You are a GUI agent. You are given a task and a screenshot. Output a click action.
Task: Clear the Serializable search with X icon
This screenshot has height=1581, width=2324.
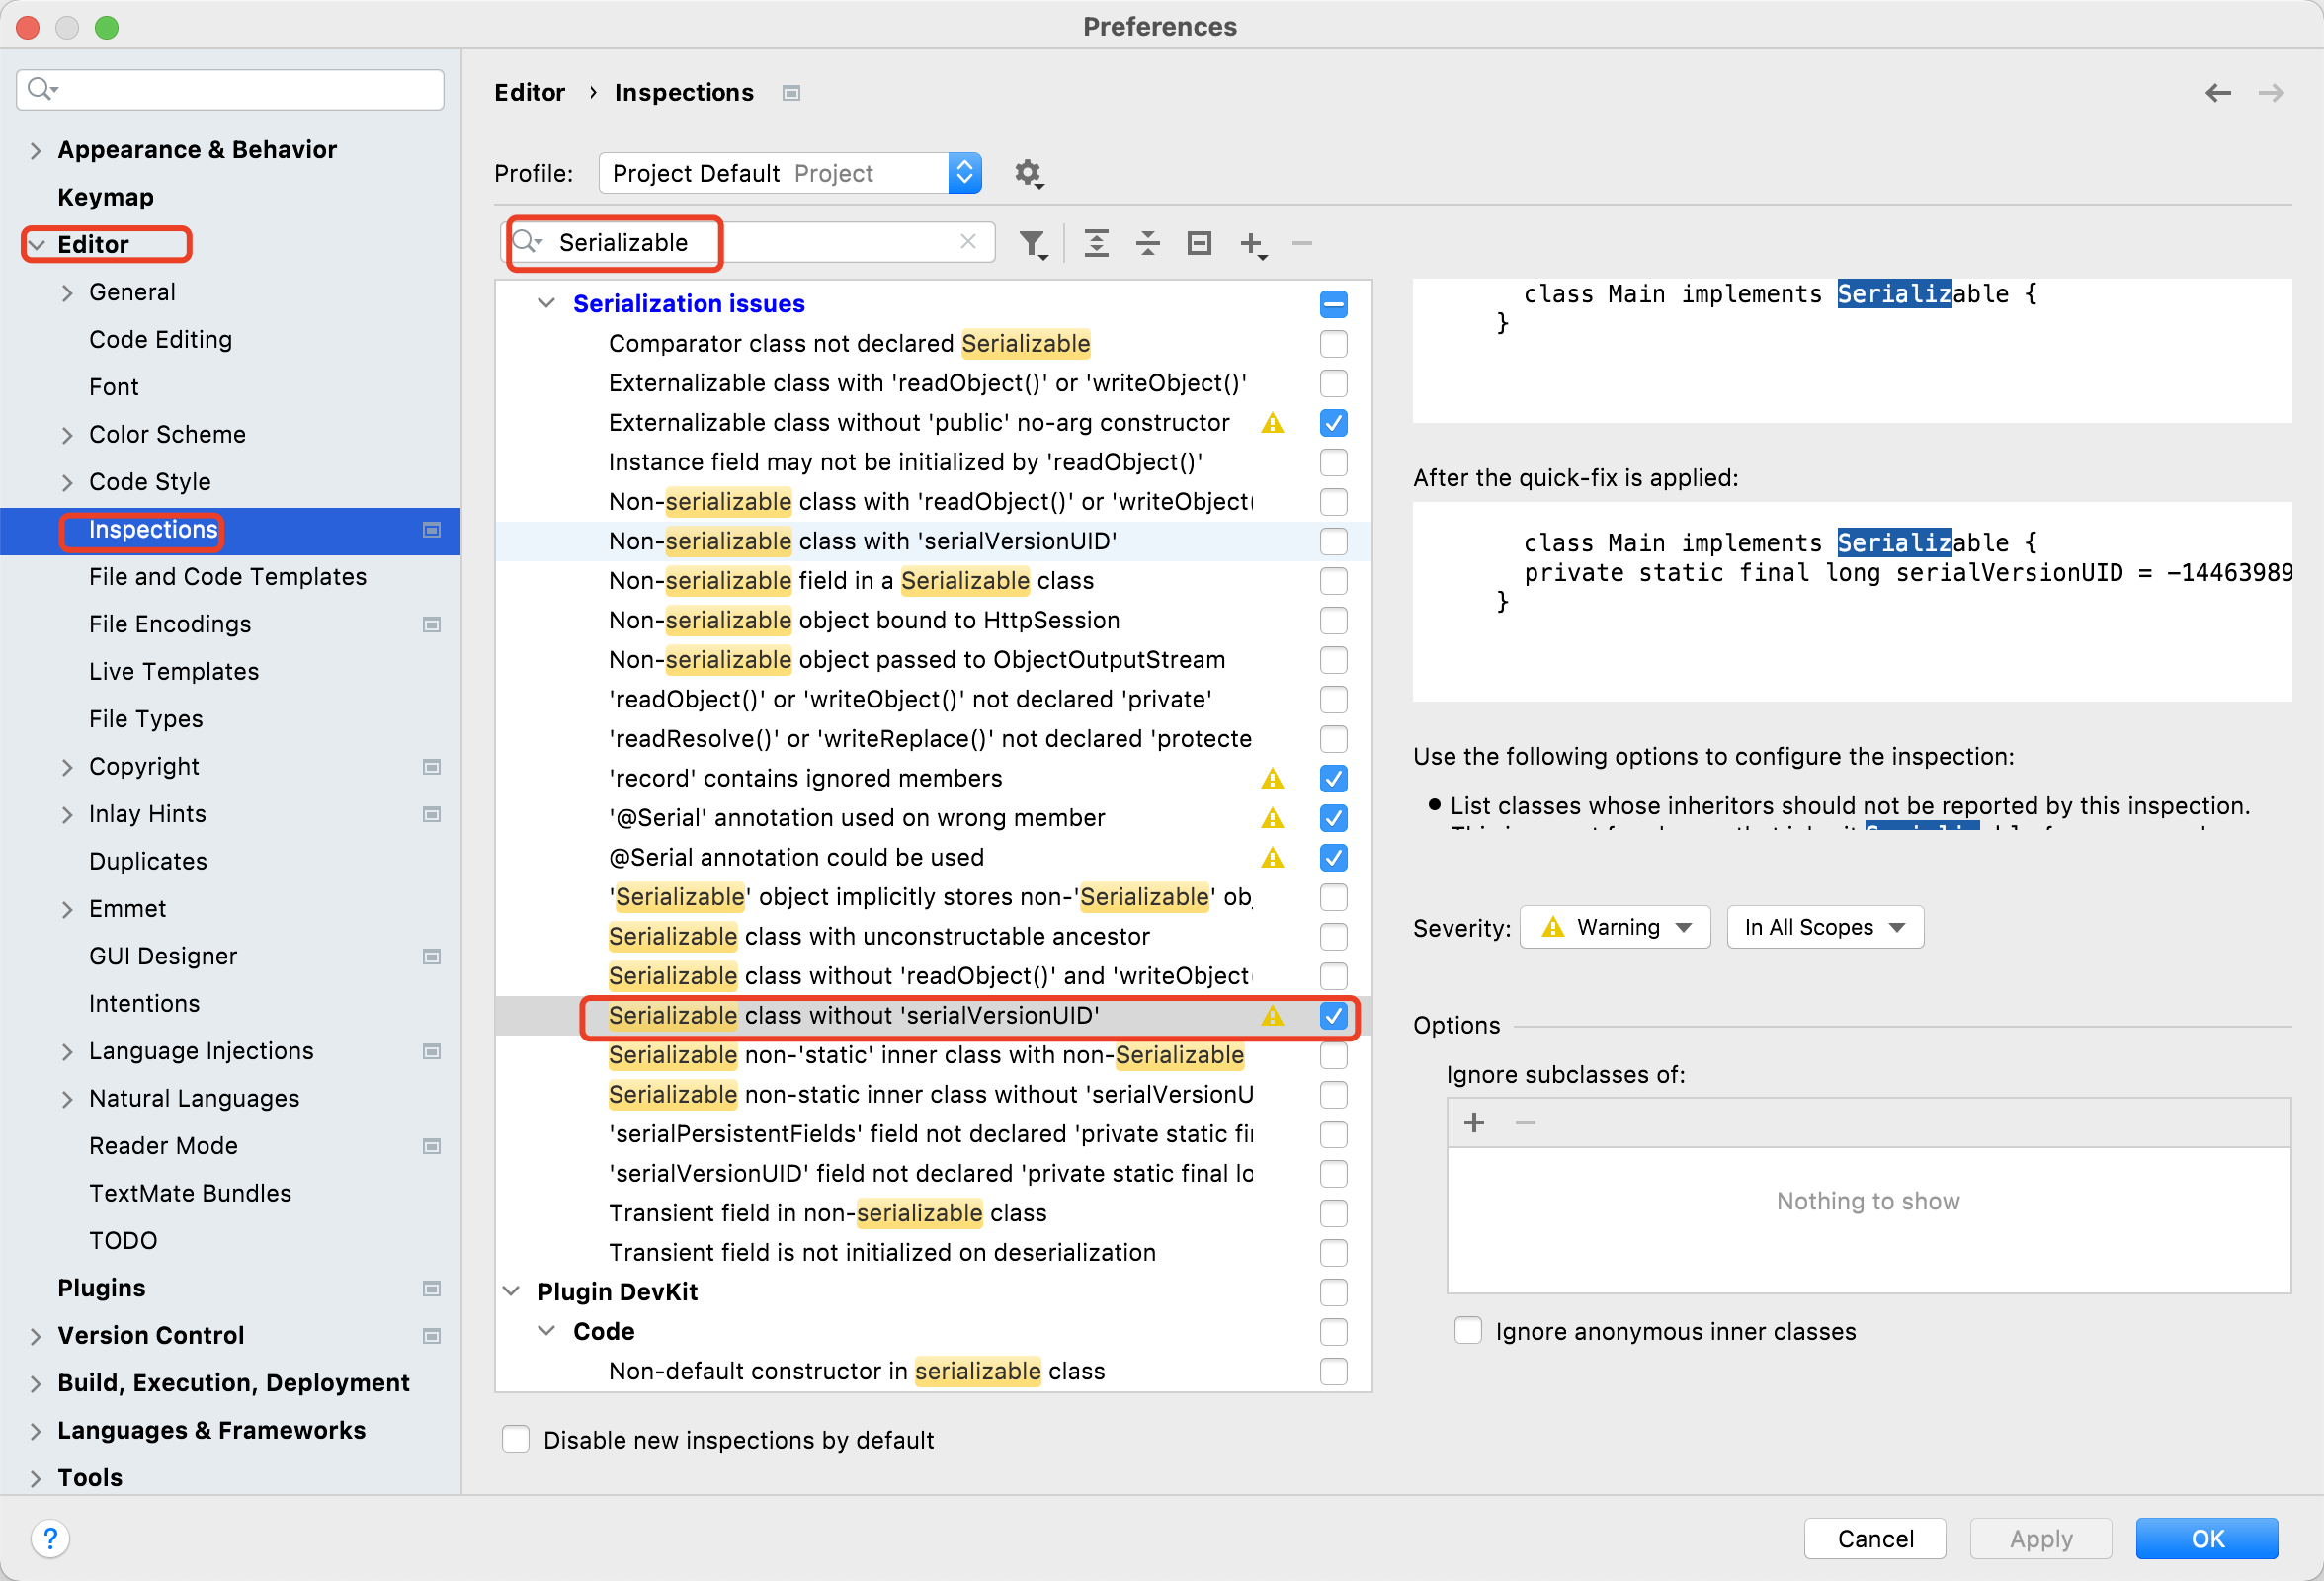967,242
